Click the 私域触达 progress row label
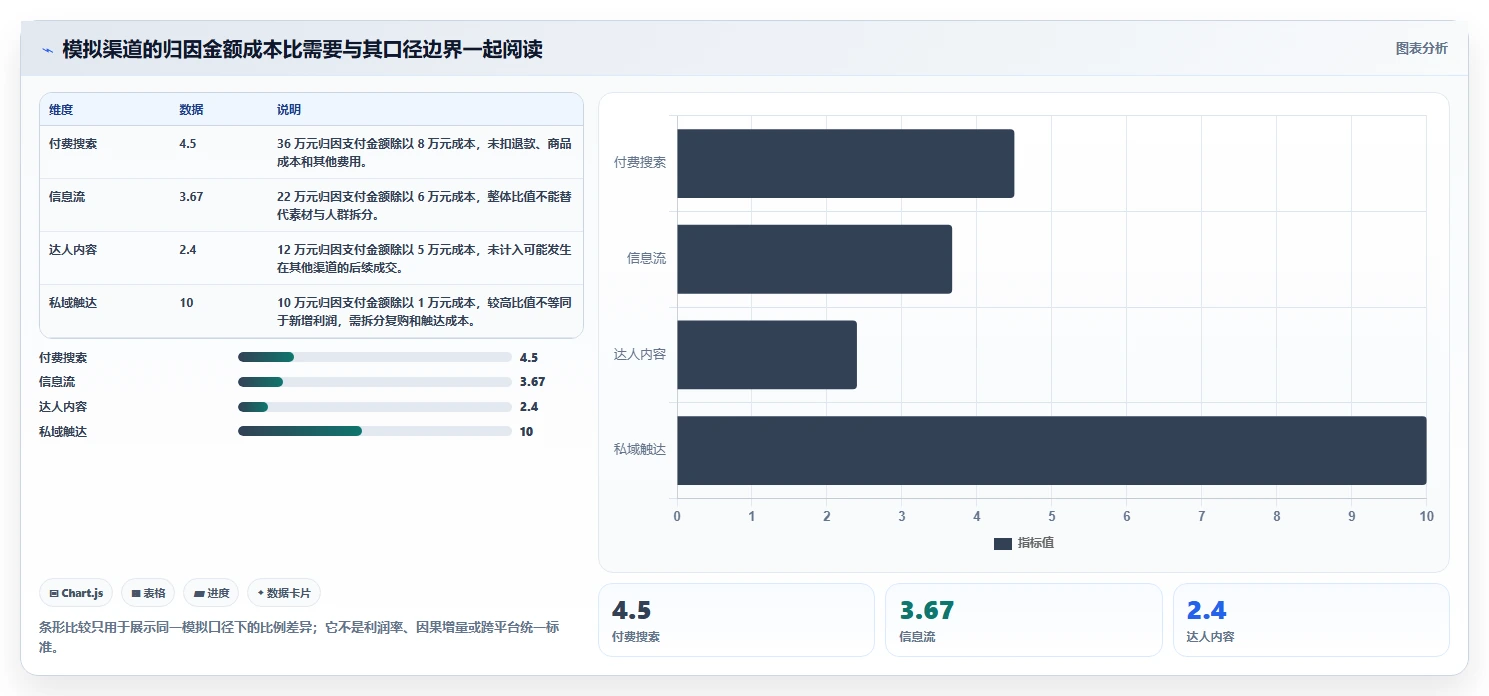The image size is (1489, 696). 63,431
